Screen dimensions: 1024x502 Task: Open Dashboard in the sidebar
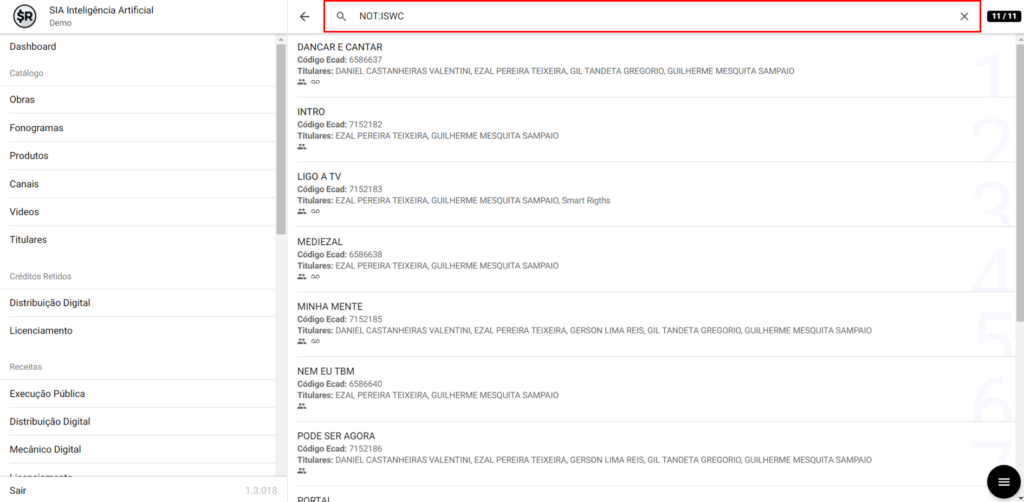click(33, 47)
